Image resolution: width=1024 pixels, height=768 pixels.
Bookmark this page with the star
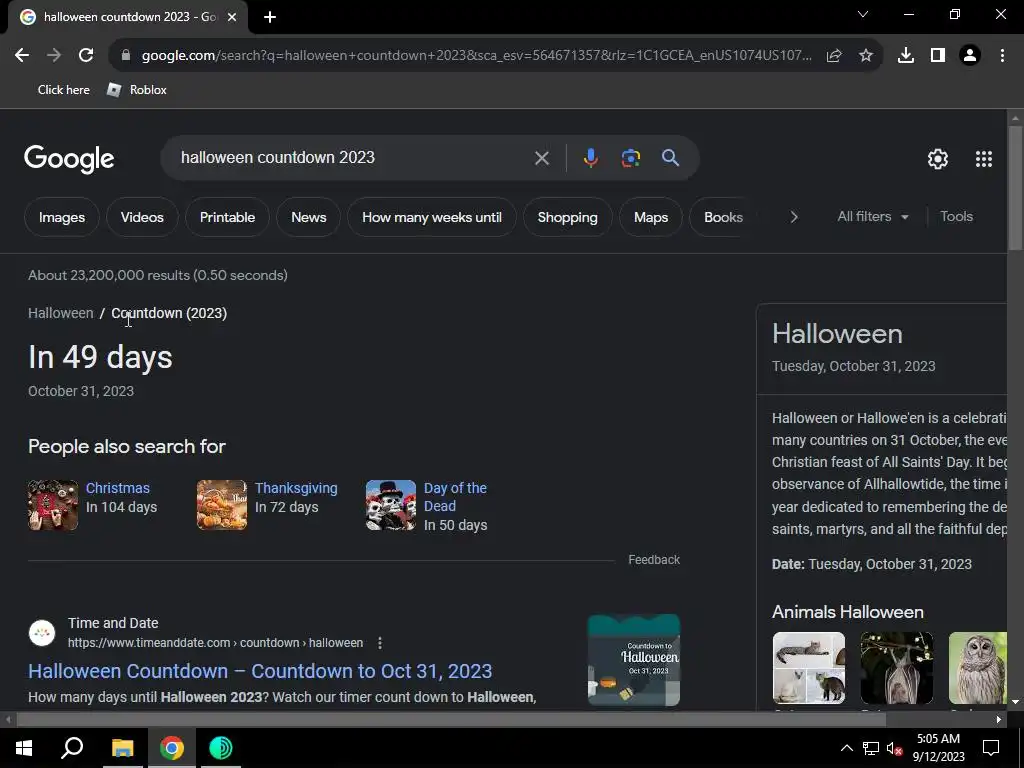click(866, 56)
